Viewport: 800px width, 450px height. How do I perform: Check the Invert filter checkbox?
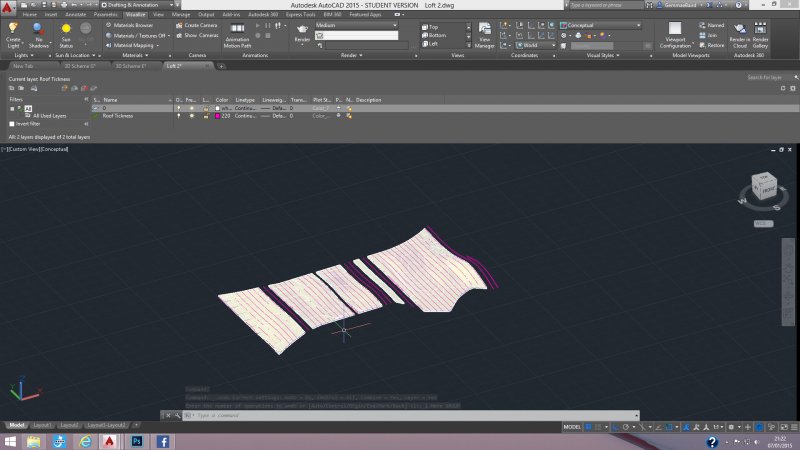[12, 124]
